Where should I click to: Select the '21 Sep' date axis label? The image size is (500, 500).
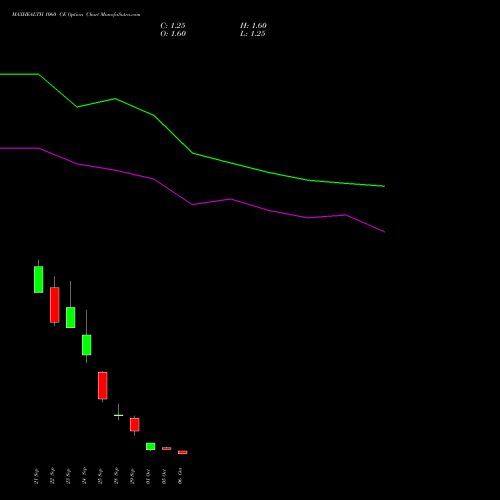(36, 476)
